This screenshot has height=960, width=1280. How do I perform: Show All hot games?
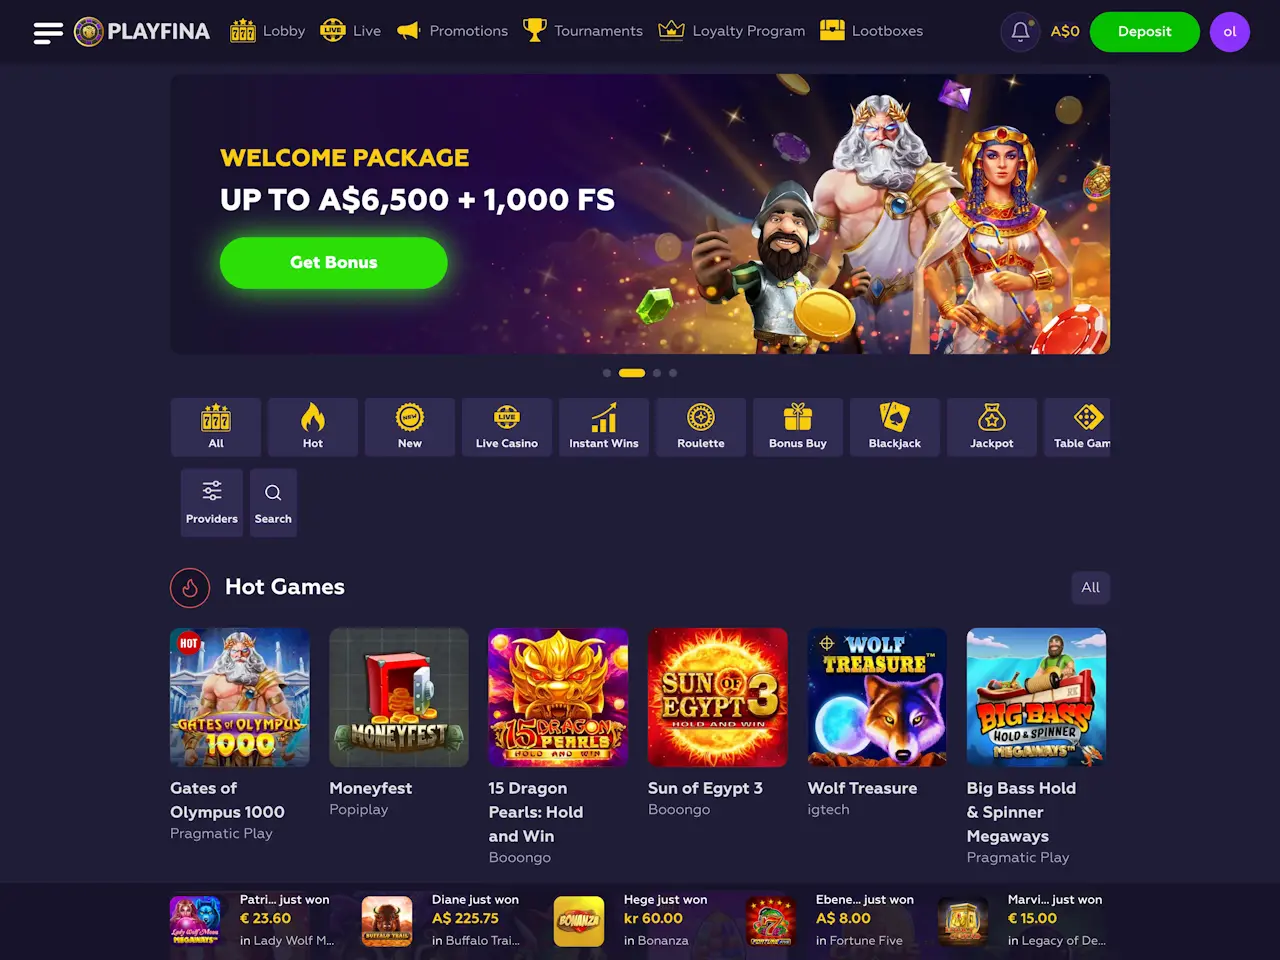[x=1091, y=587]
